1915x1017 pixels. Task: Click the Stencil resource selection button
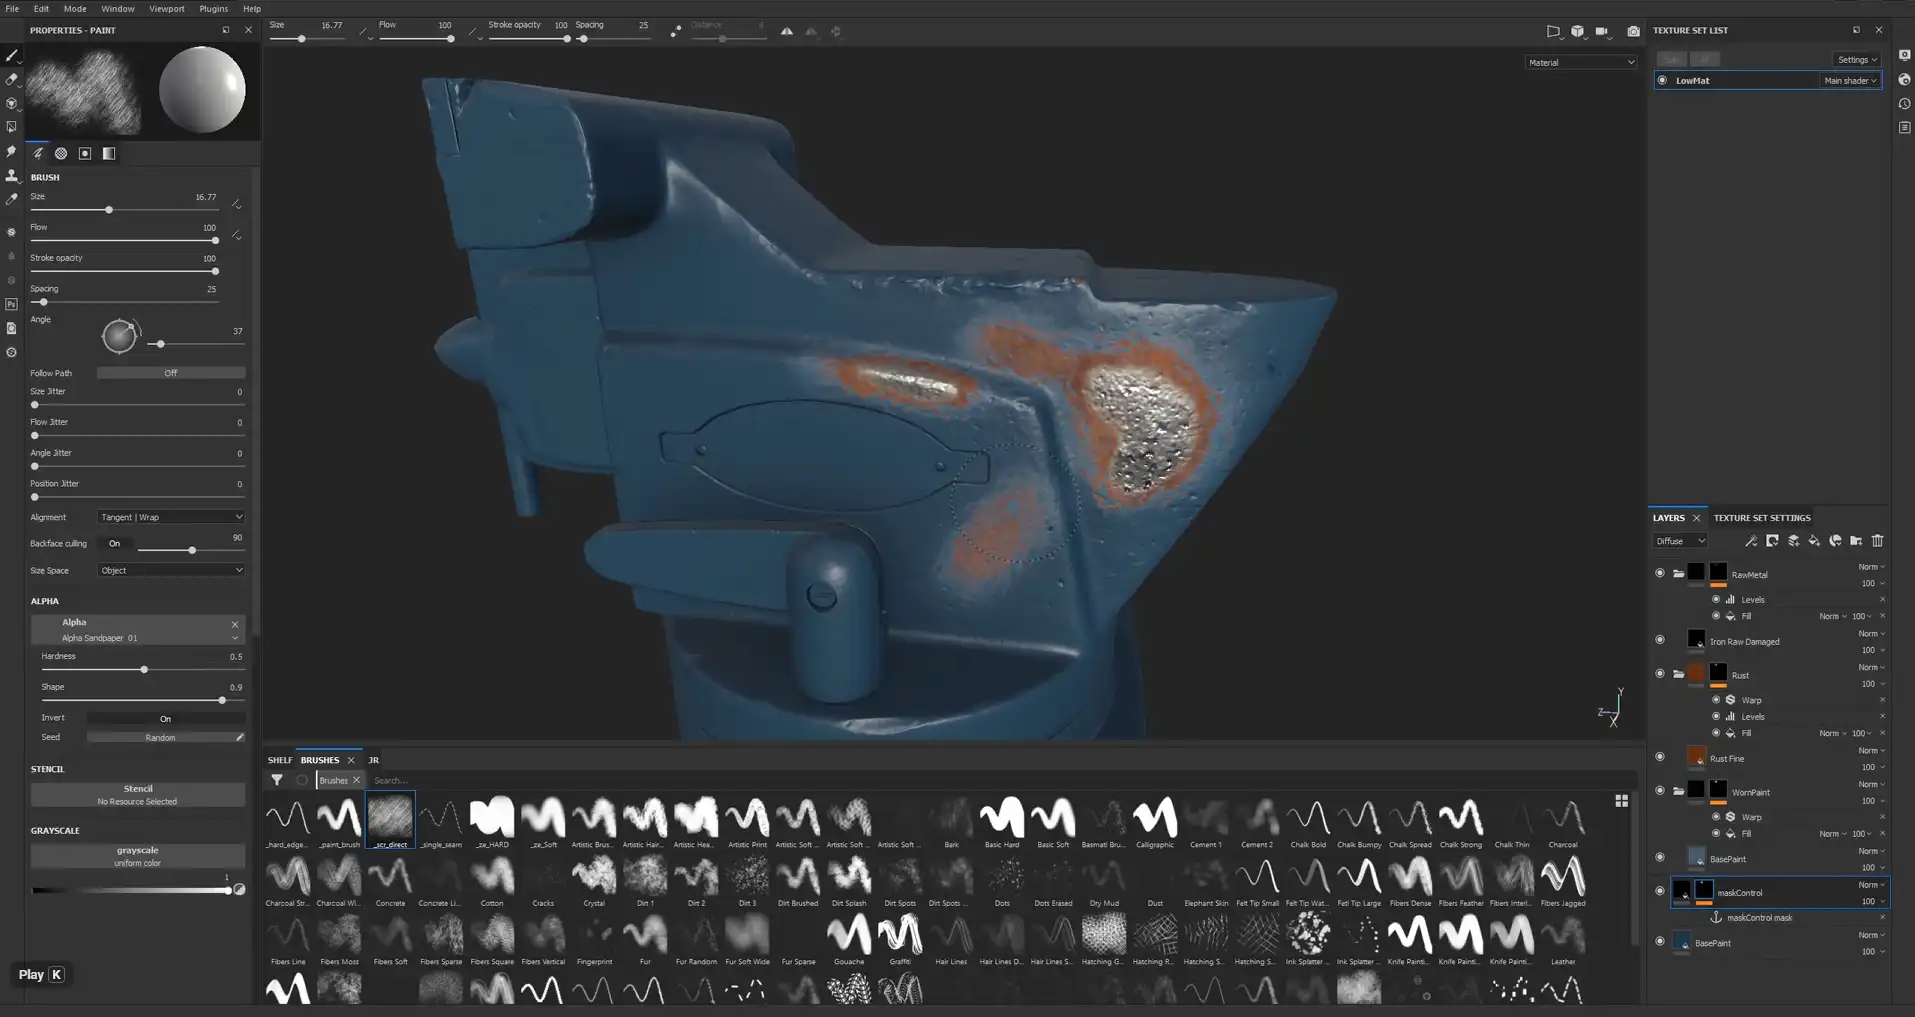138,795
